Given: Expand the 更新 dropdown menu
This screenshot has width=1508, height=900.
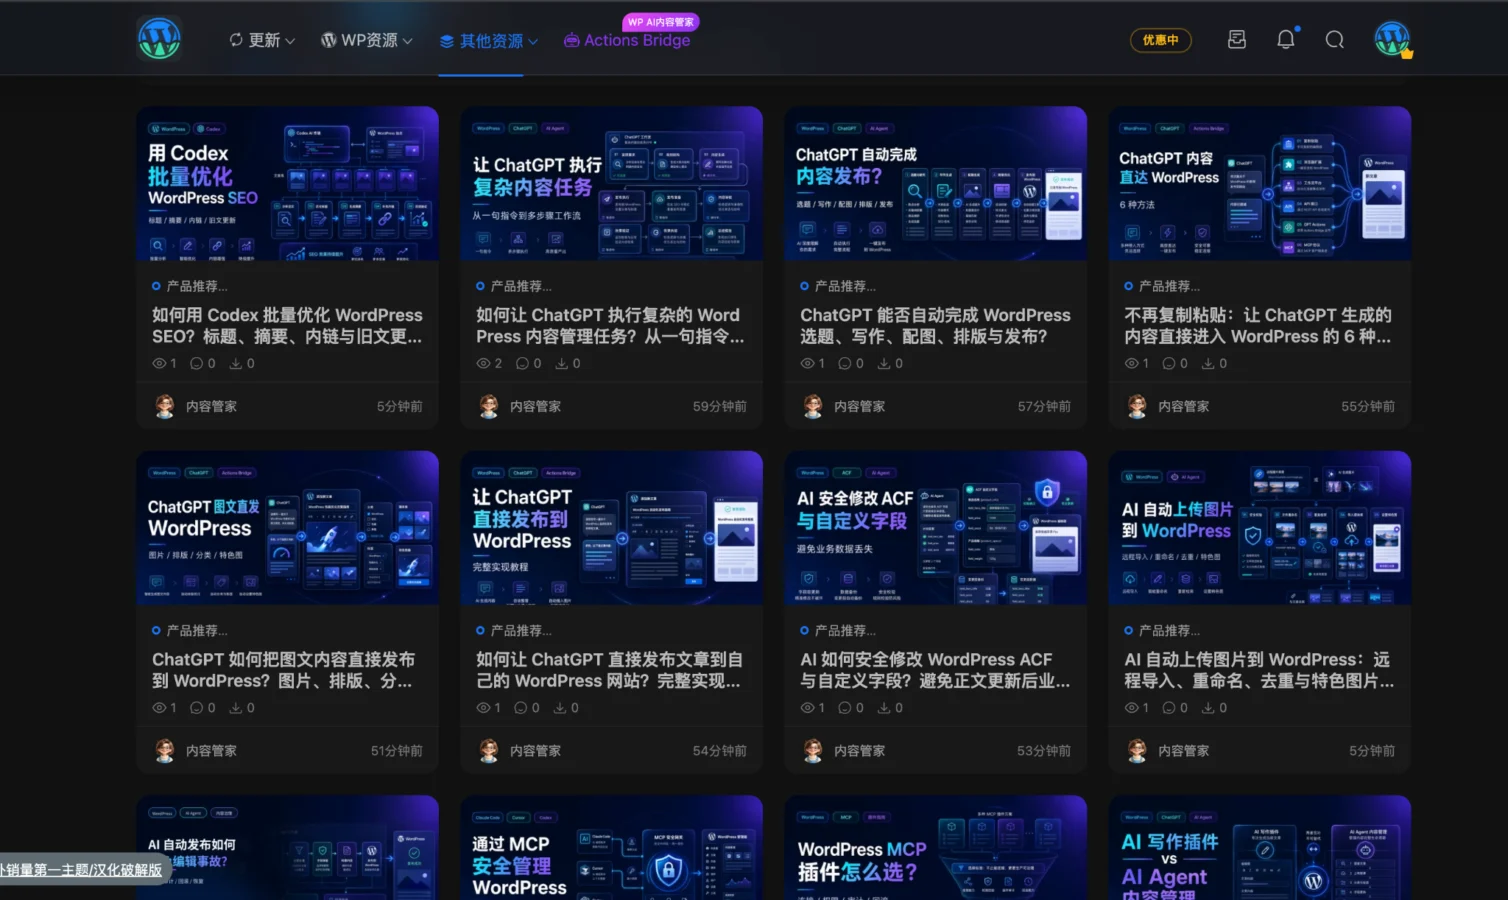Looking at the screenshot, I should 262,40.
